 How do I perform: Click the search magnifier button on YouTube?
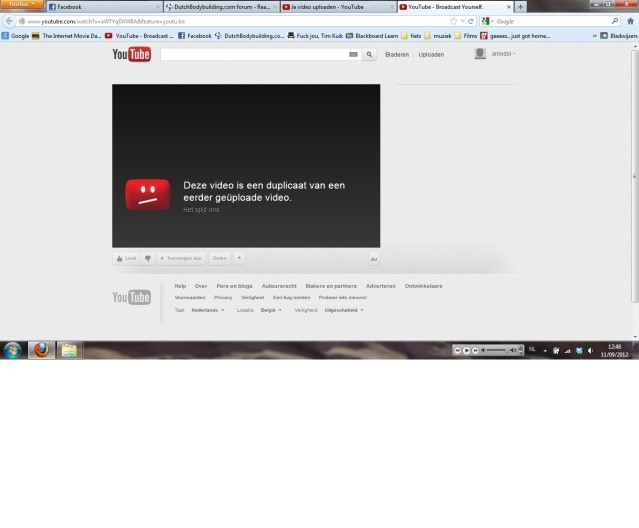click(370, 55)
